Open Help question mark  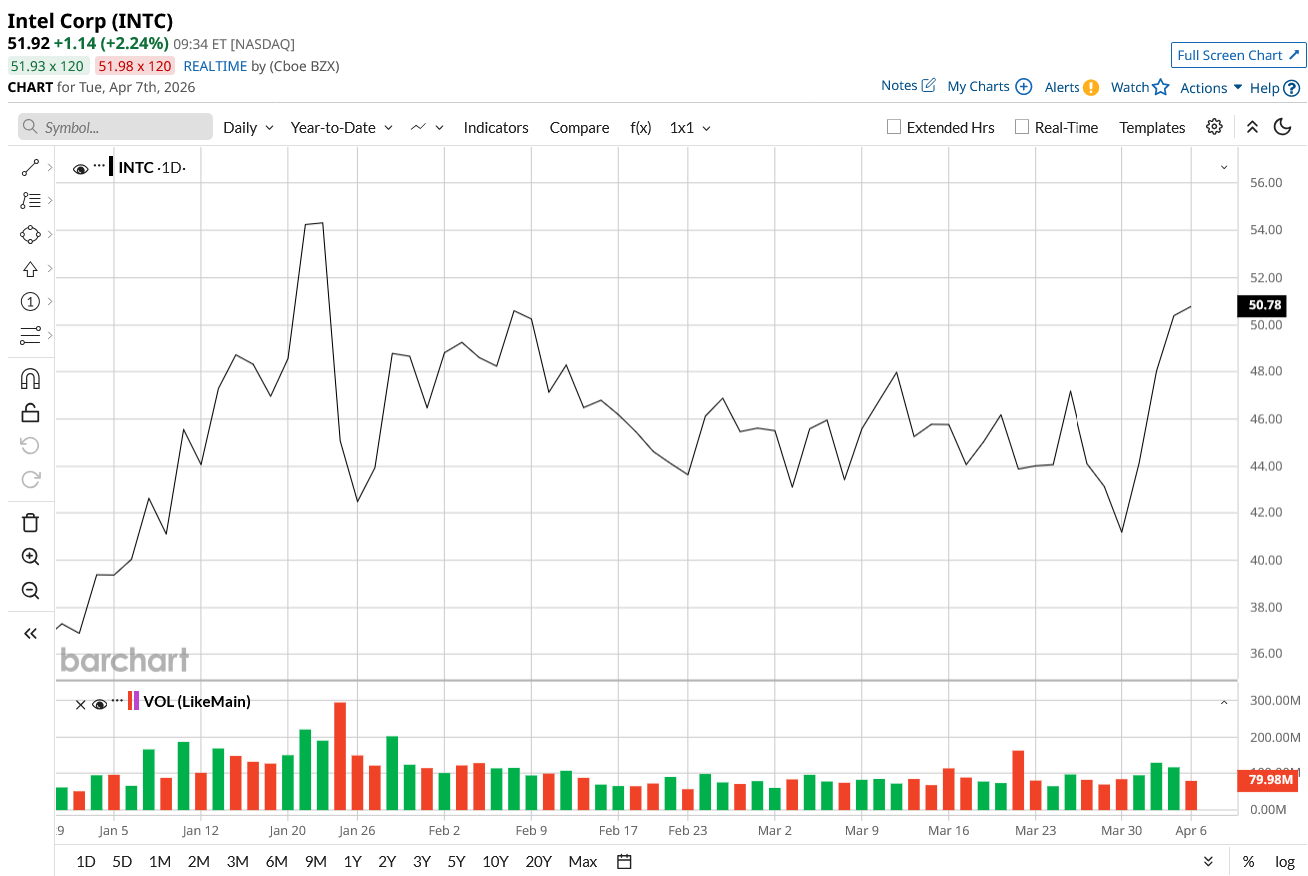[x=1292, y=88]
